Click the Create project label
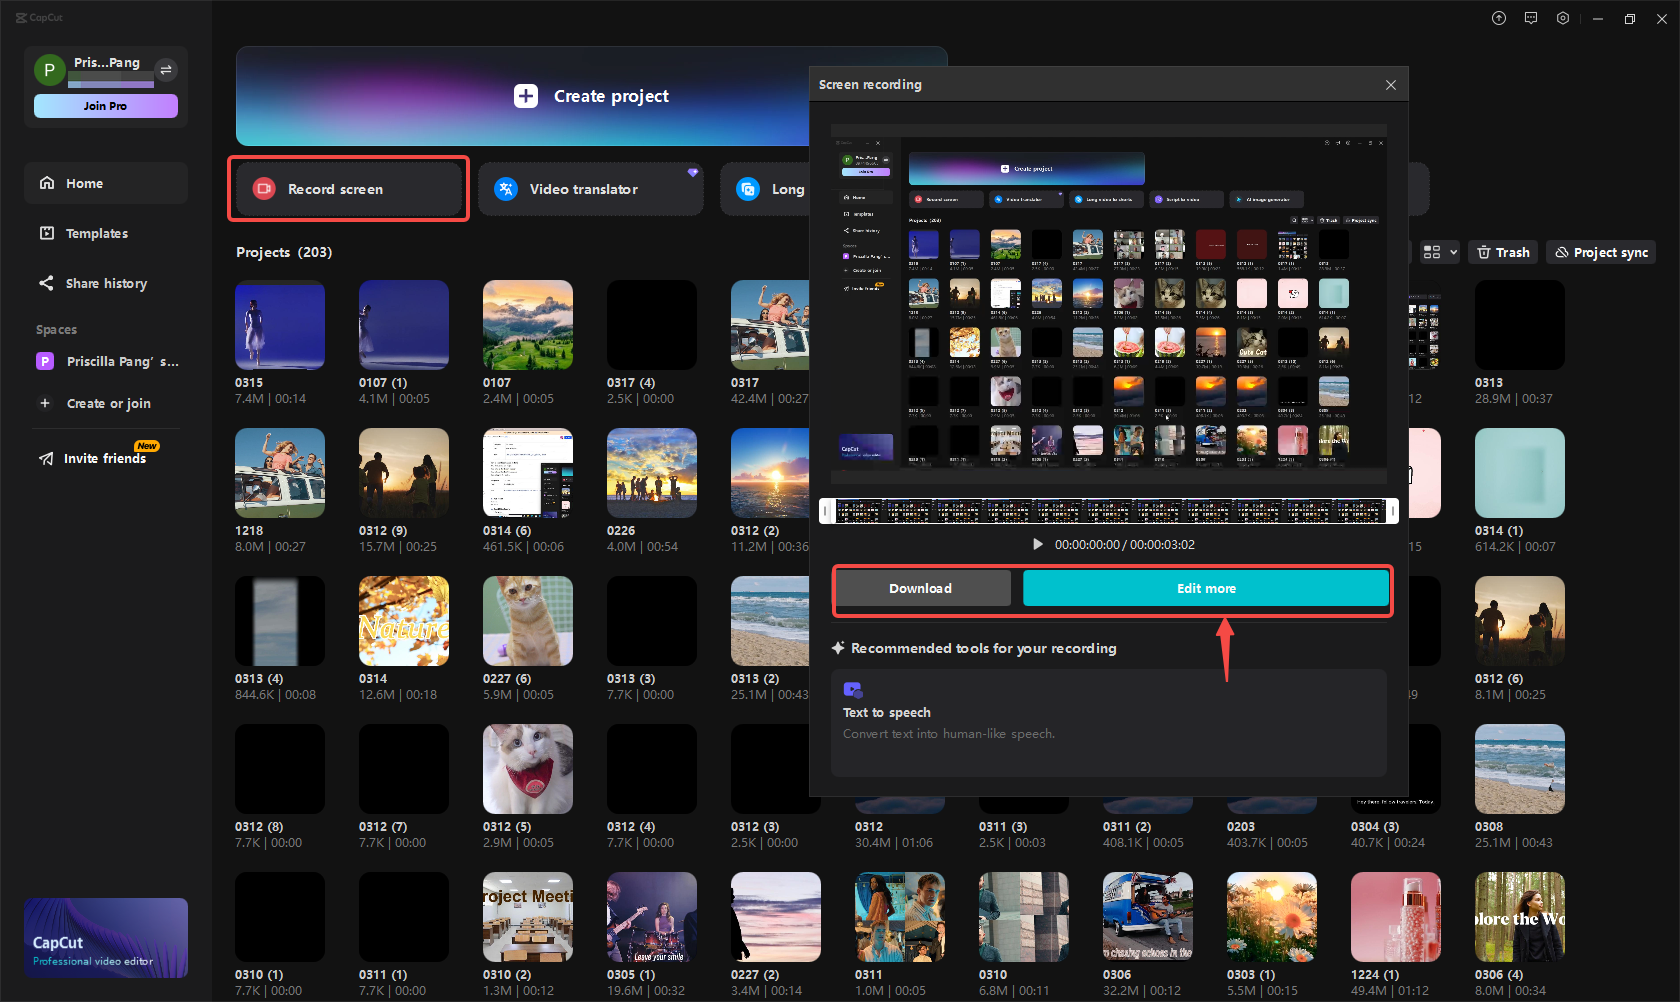The width and height of the screenshot is (1680, 1002). click(x=611, y=96)
